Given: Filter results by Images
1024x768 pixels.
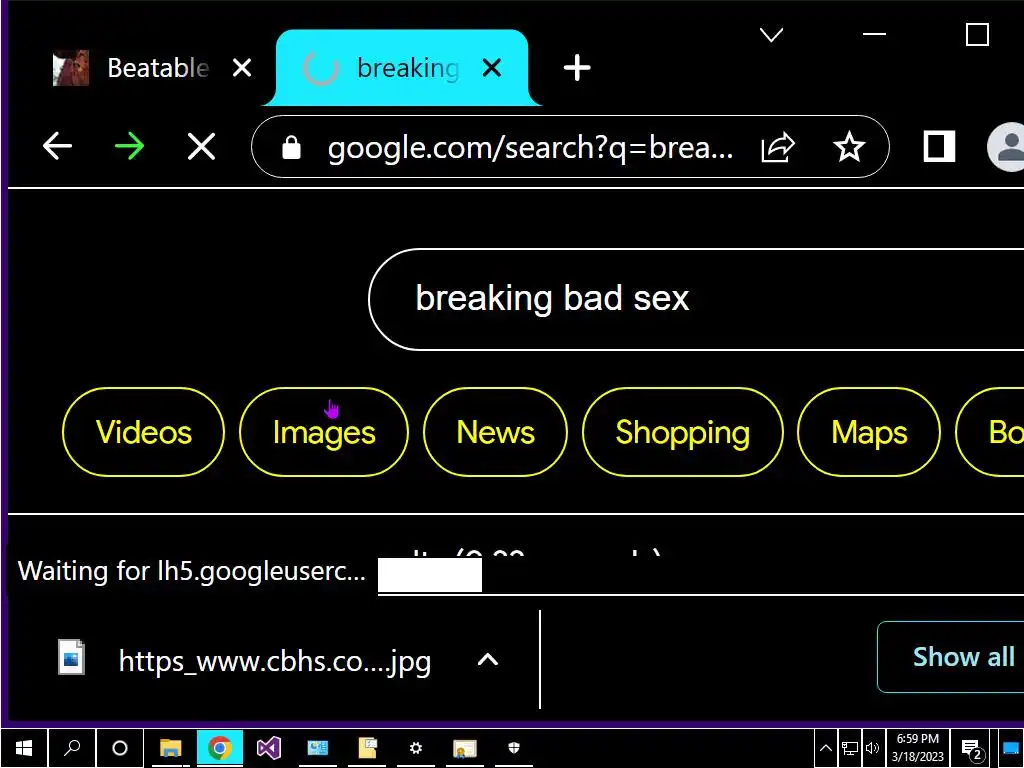Looking at the screenshot, I should [x=324, y=432].
